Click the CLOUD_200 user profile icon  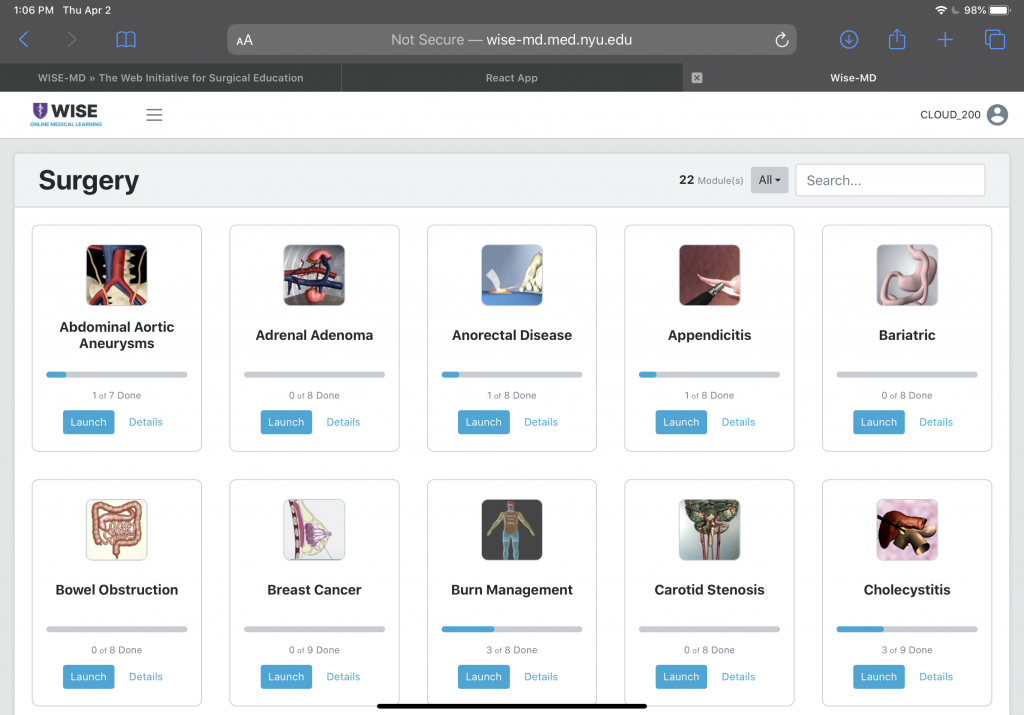(997, 115)
